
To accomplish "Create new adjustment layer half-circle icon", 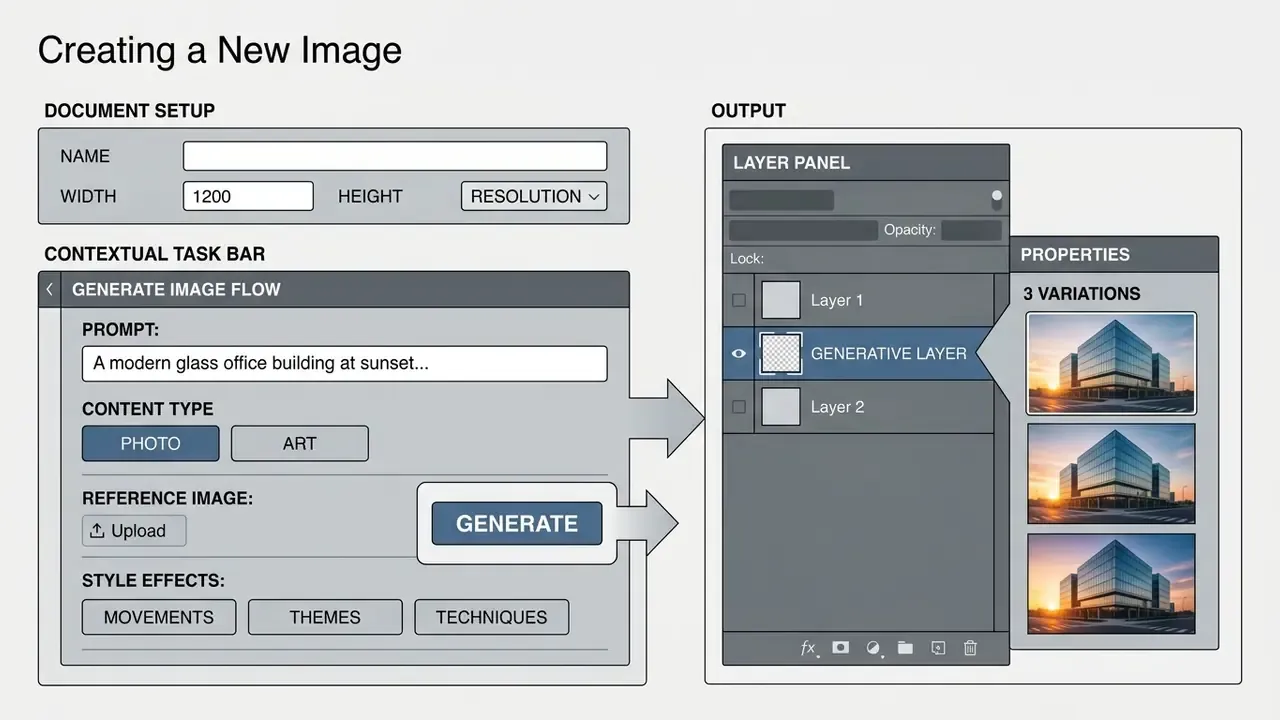I will [874, 648].
